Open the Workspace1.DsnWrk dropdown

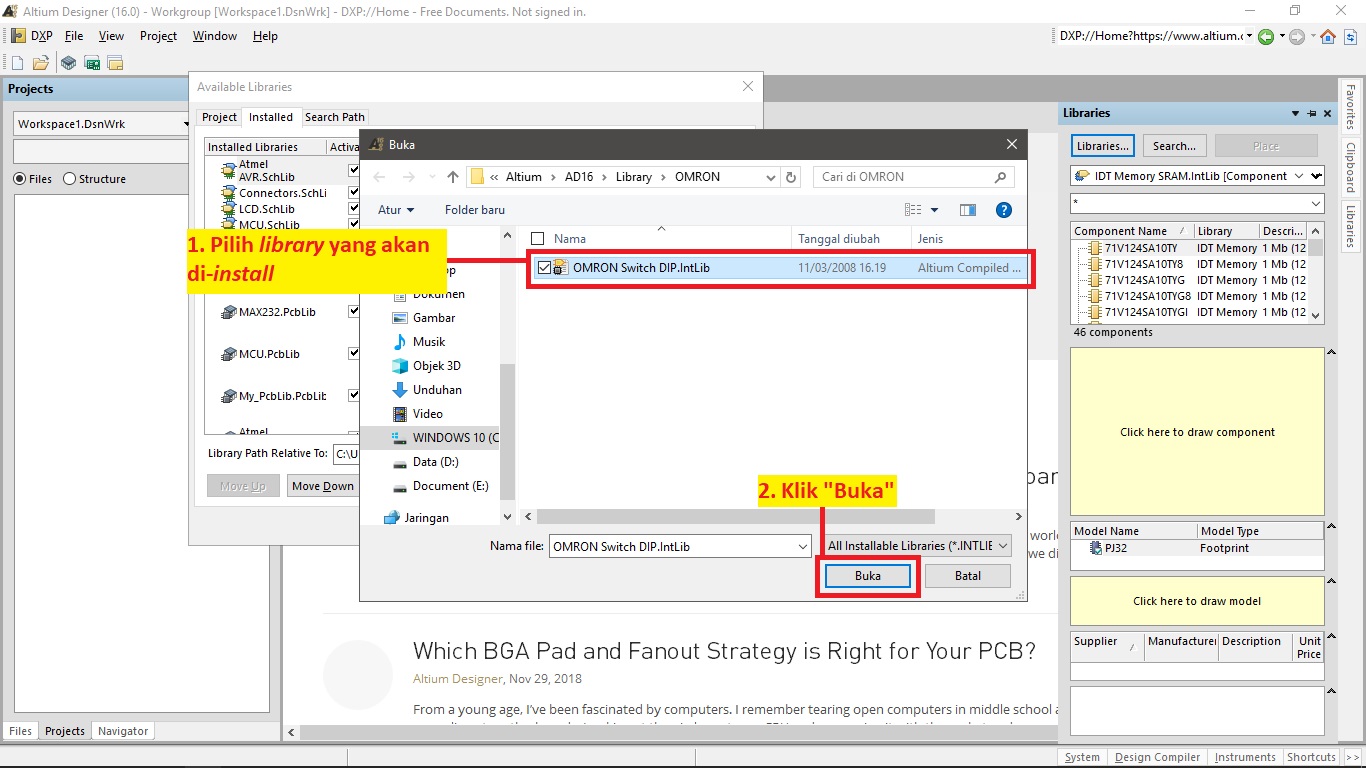pos(185,124)
